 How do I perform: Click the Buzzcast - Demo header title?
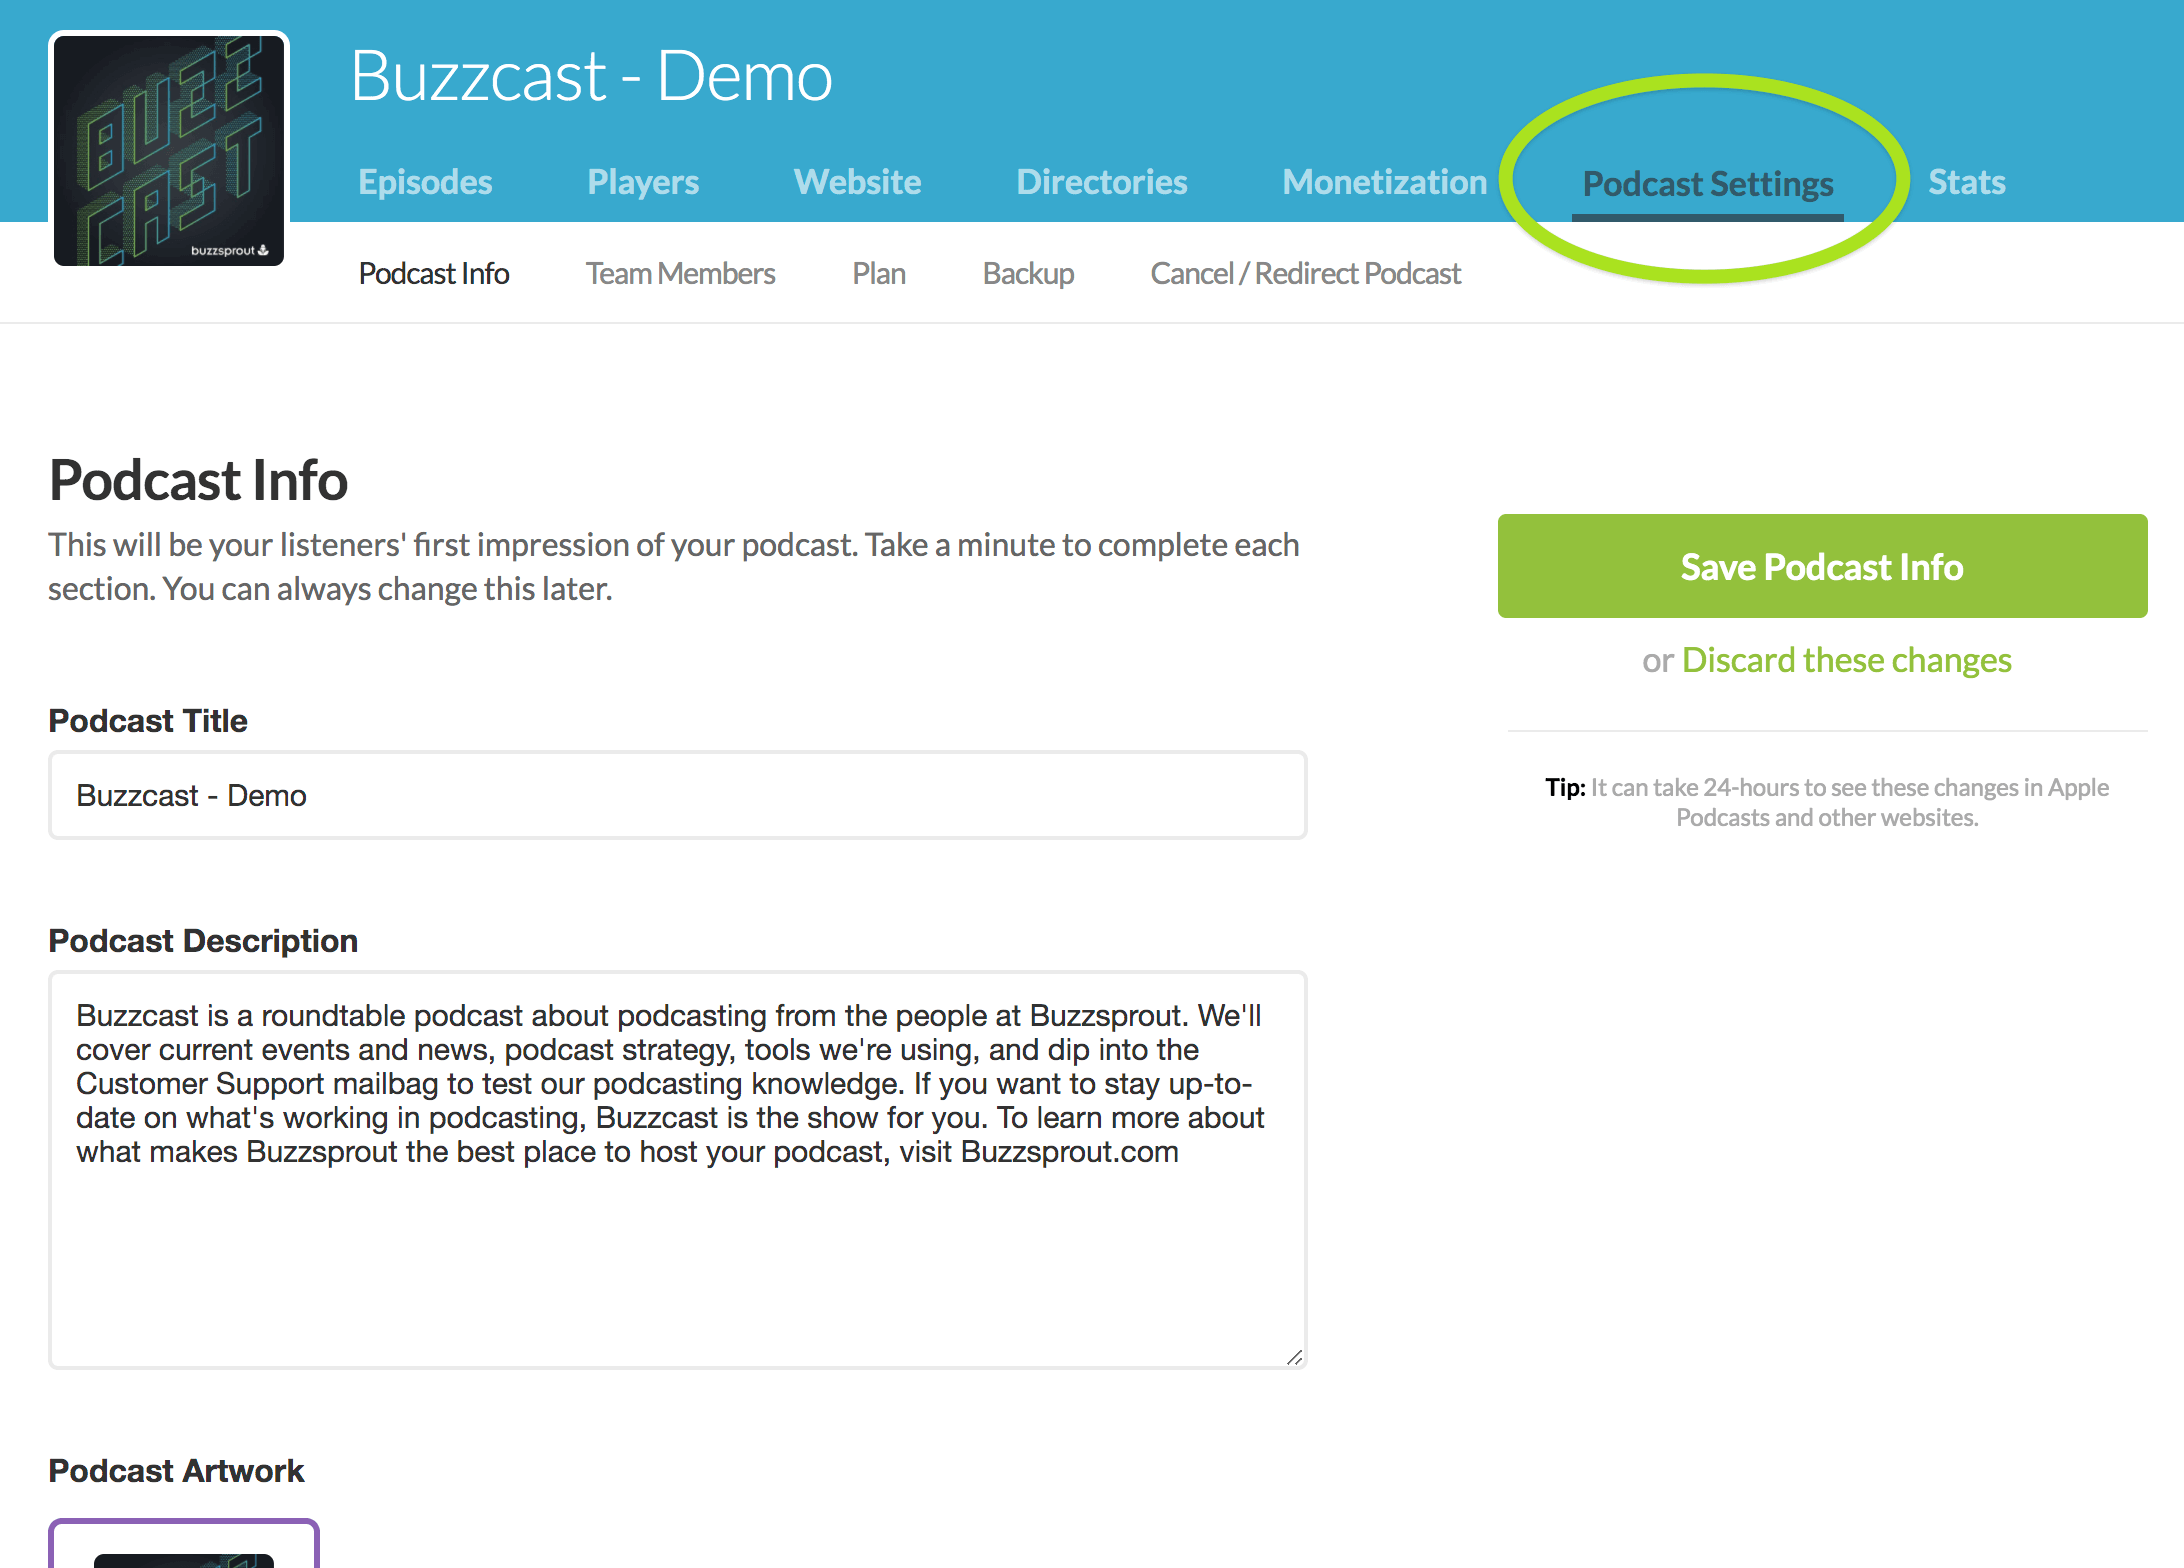pos(591,76)
